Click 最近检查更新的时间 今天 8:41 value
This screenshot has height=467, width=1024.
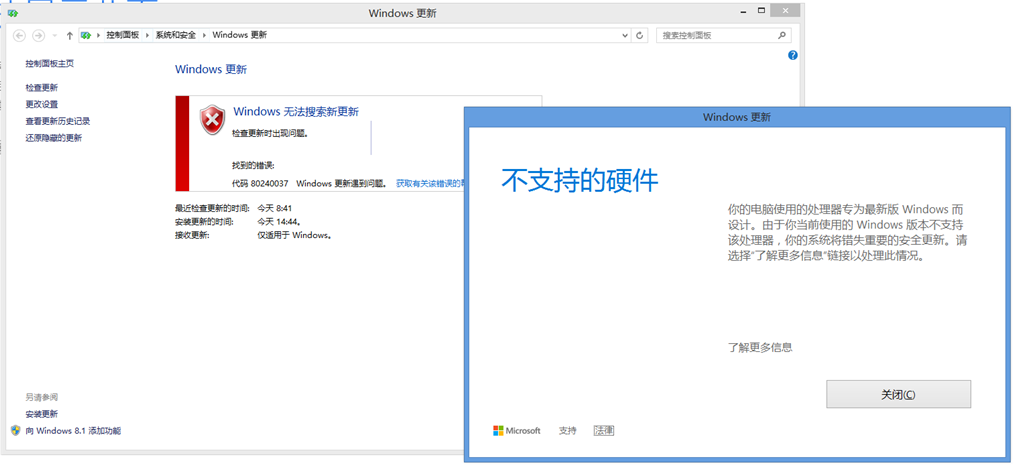coord(274,208)
